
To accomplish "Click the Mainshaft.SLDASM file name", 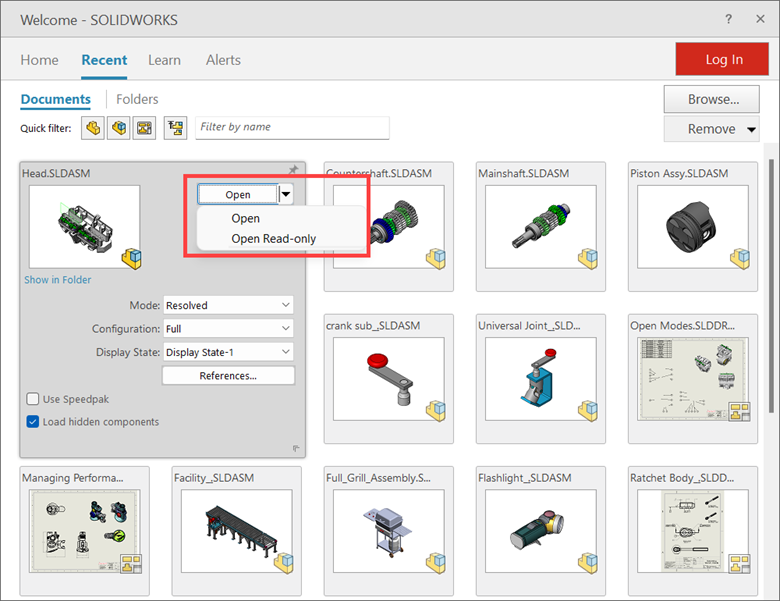I will click(523, 174).
